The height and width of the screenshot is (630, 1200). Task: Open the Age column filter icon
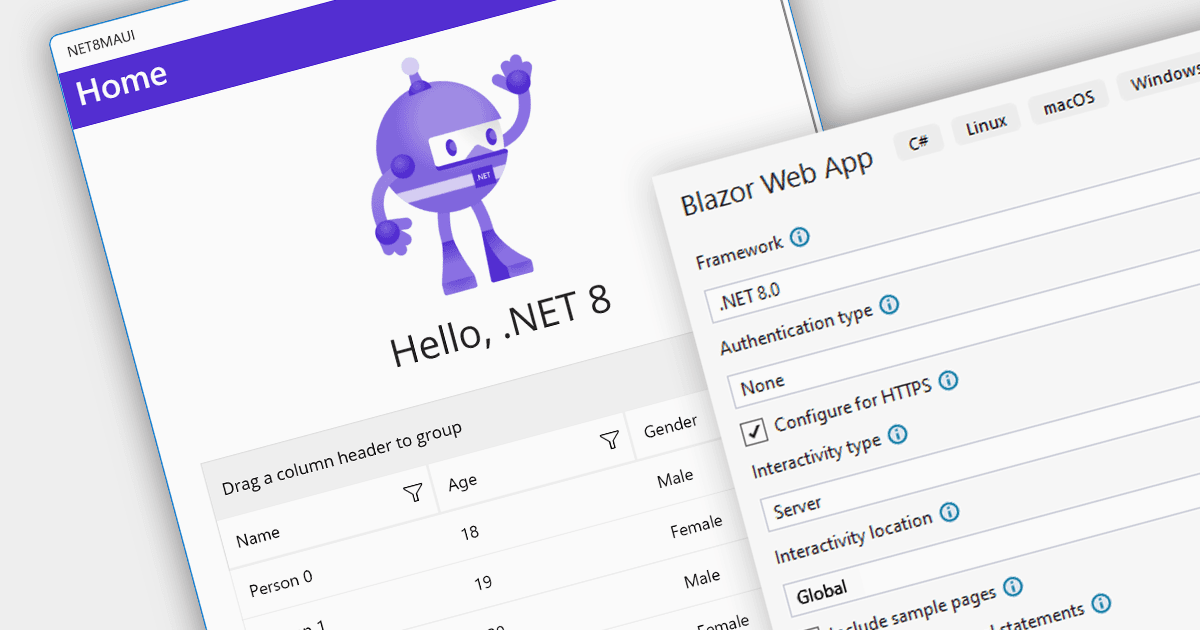coord(609,440)
